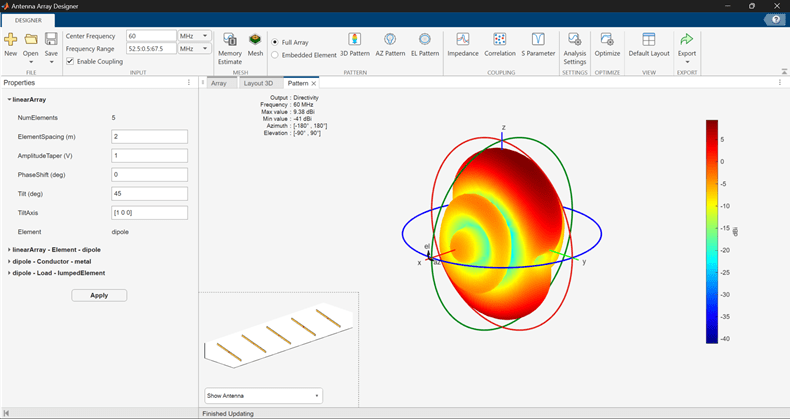
Task: Switch to the Array tab
Action: point(218,83)
